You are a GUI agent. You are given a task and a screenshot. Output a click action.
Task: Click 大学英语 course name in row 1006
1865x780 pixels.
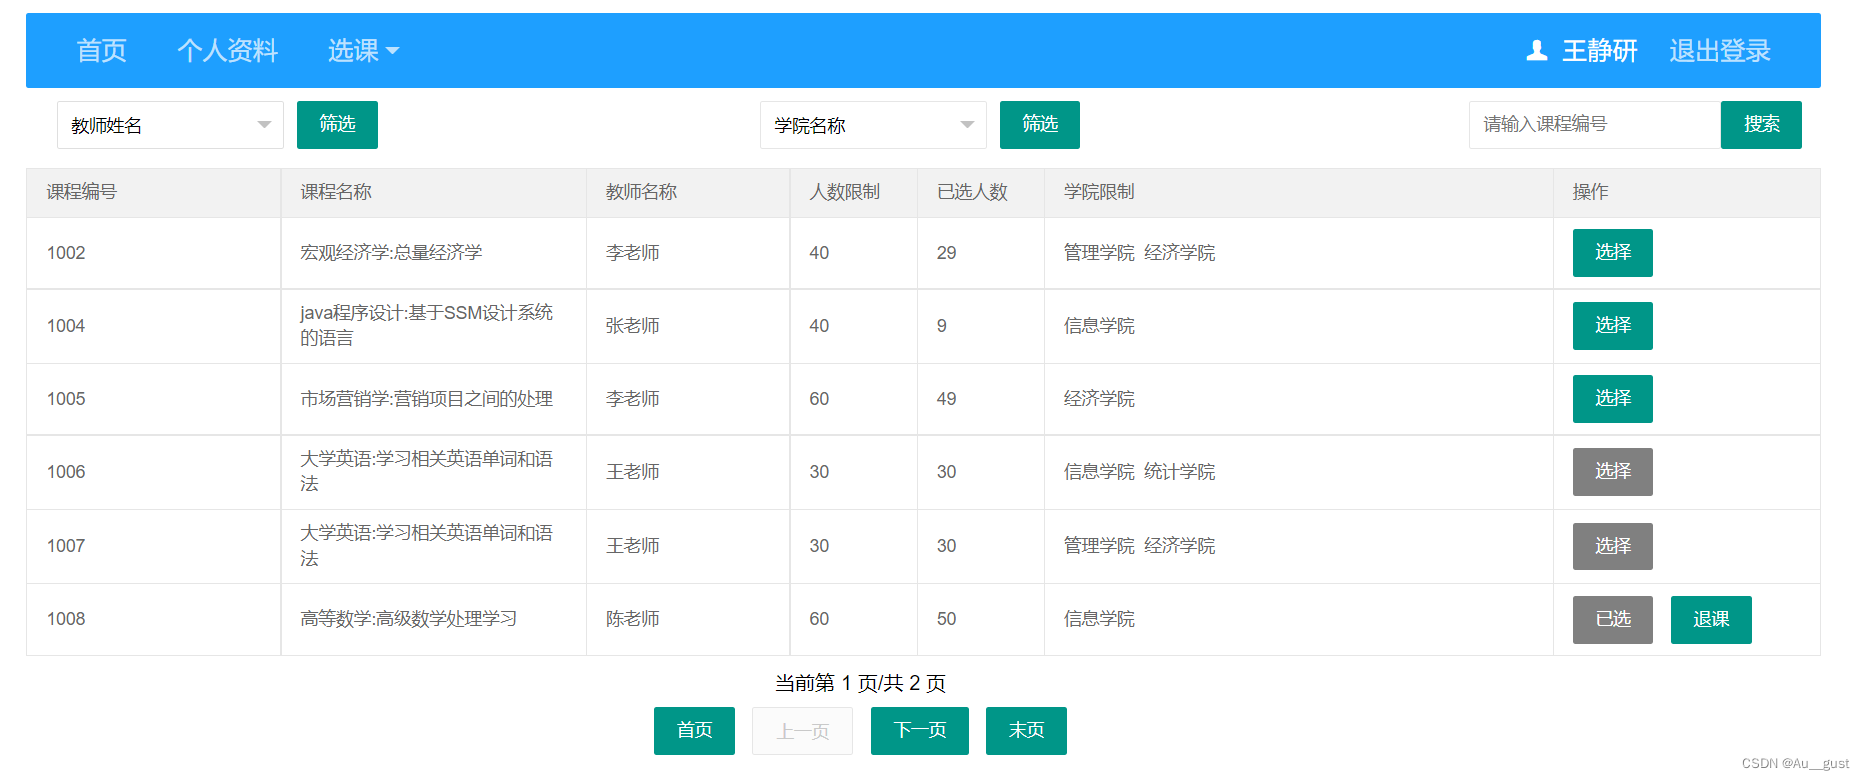pos(427,472)
